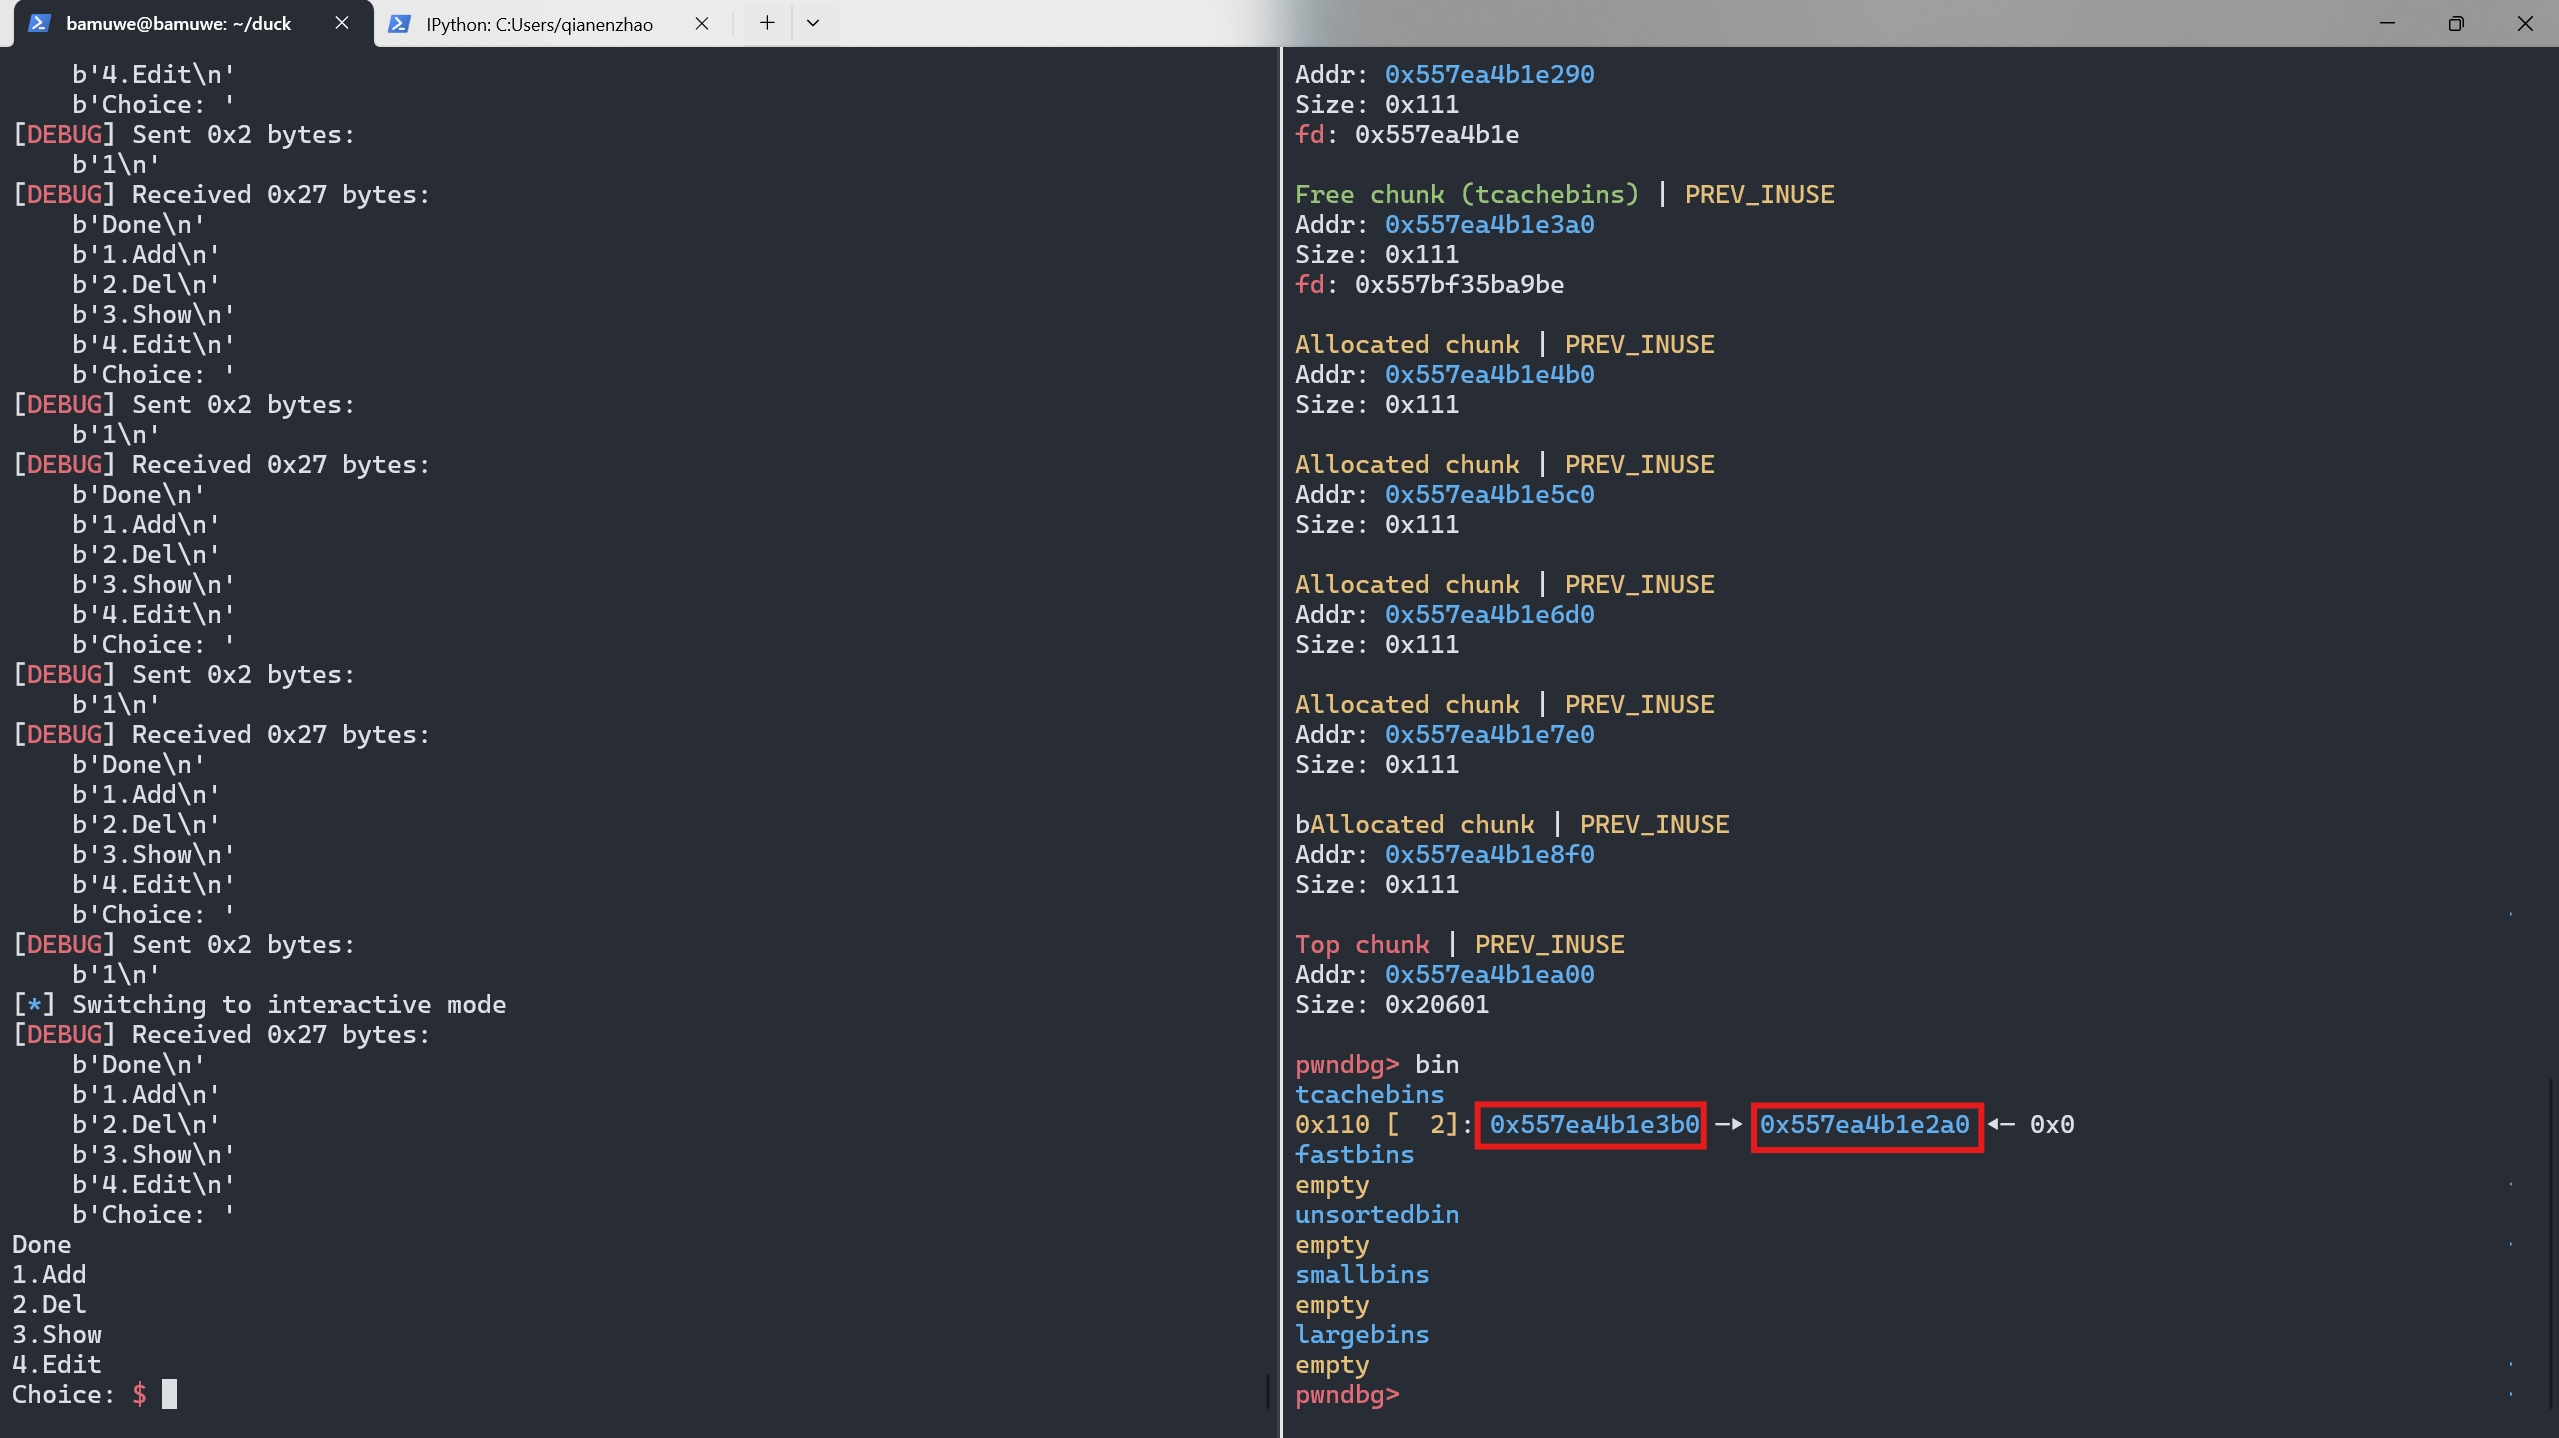This screenshot has height=1438, width=2559.
Task: Click the 'Top chunk' heading
Action: [1362, 944]
